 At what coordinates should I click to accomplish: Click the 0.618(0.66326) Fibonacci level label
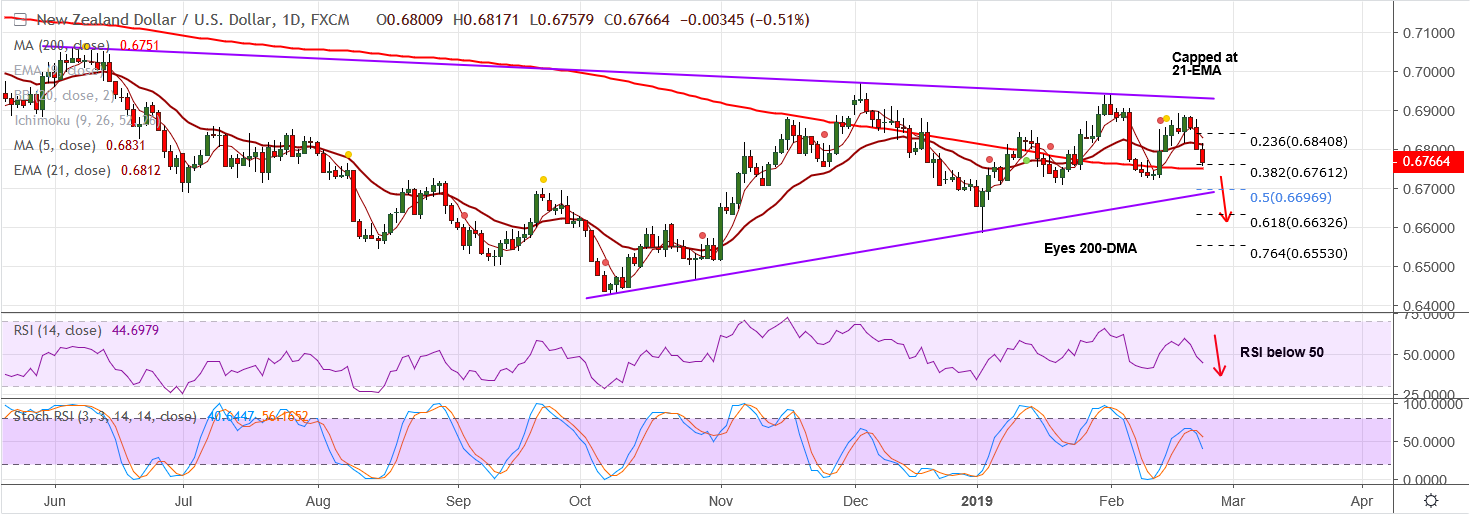point(1298,222)
